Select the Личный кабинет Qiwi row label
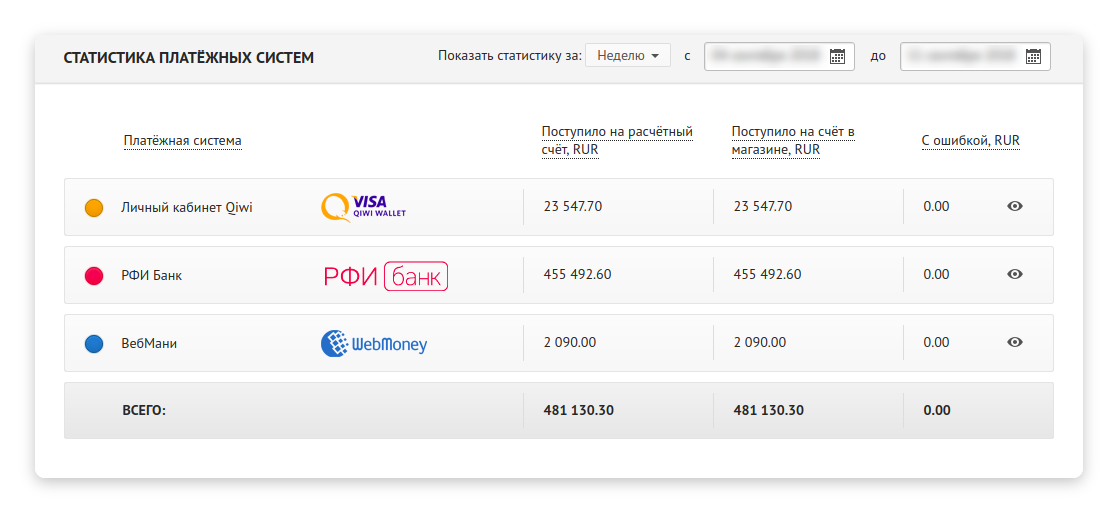The height and width of the screenshot is (513, 1118). (x=186, y=207)
